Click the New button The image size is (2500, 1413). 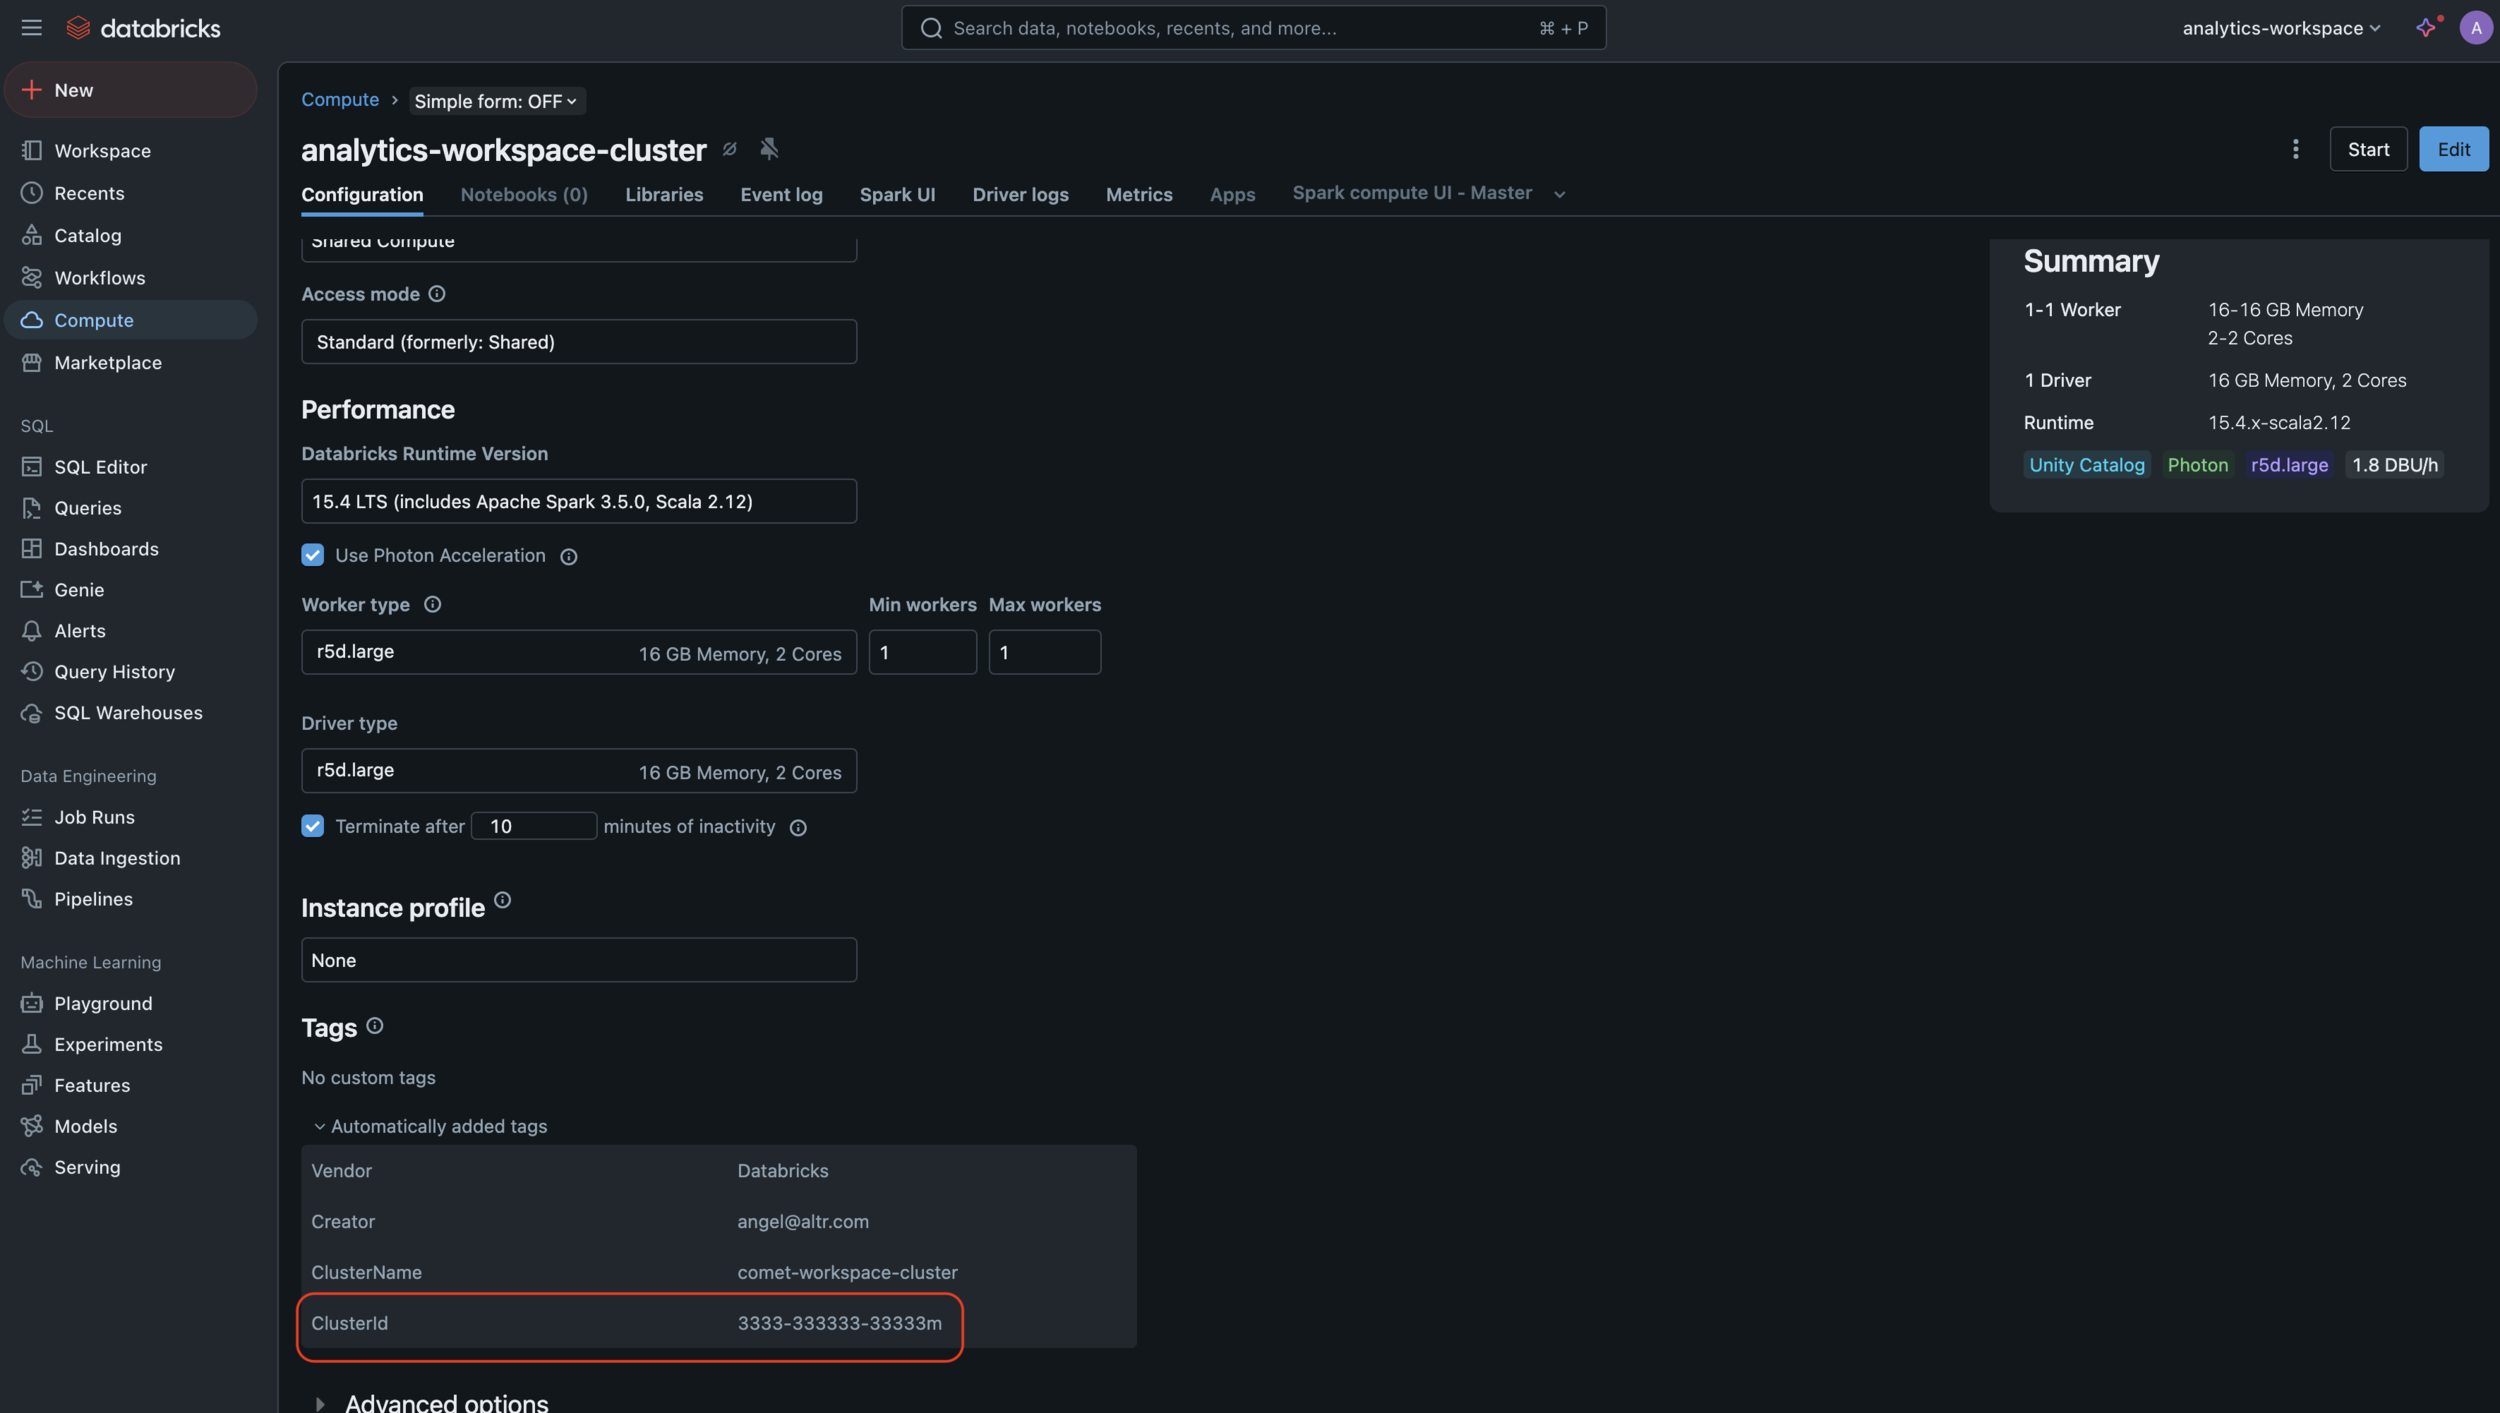[x=131, y=90]
